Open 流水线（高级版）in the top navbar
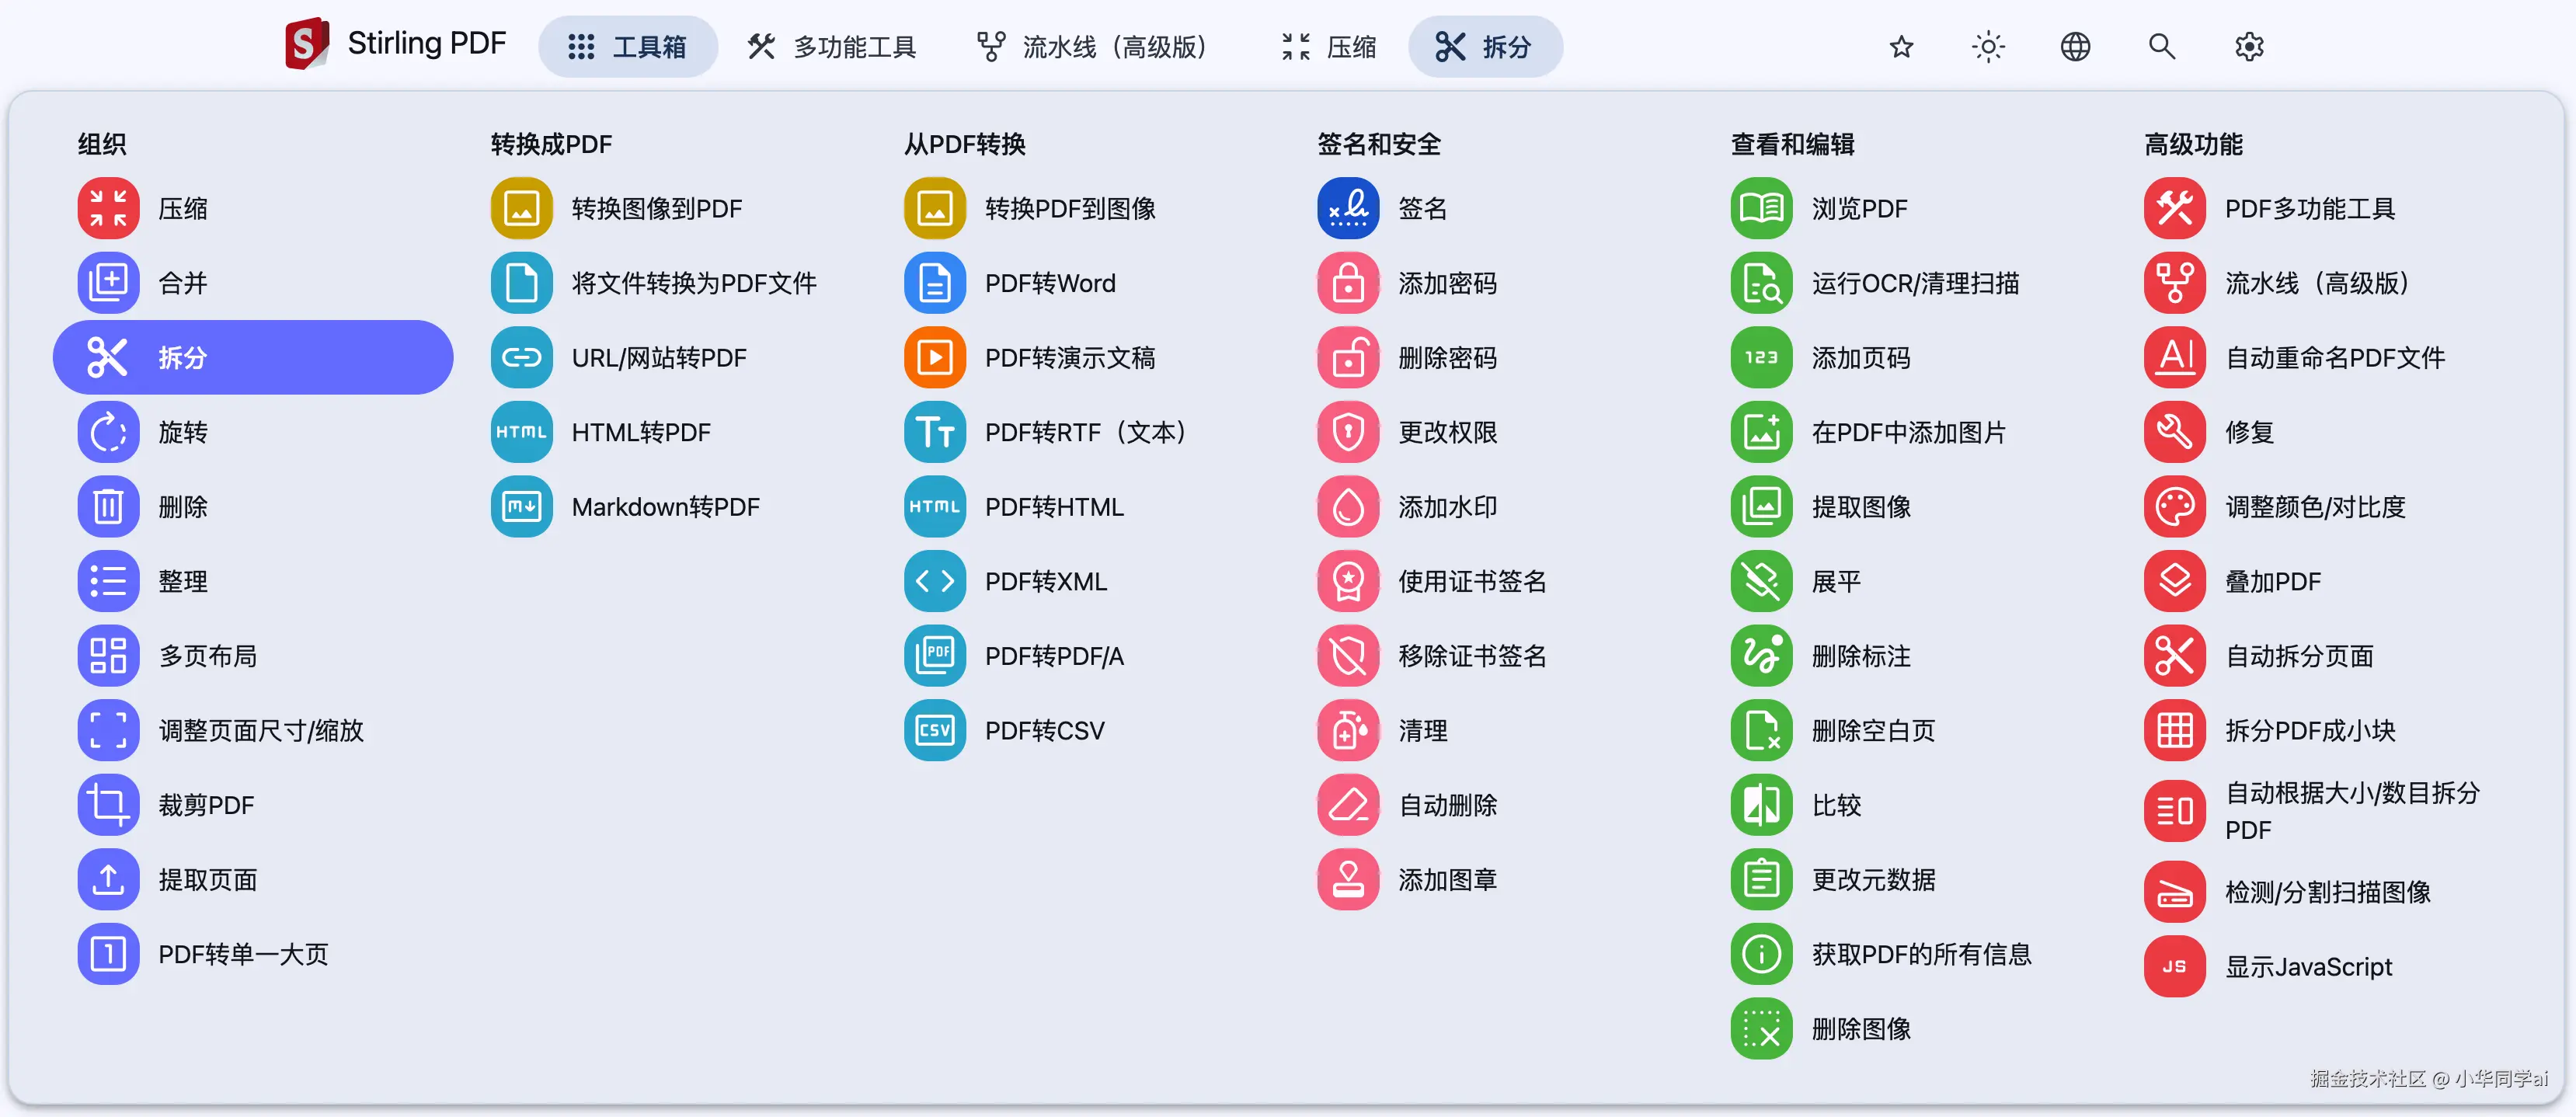This screenshot has width=2576, height=1117. [1093, 46]
